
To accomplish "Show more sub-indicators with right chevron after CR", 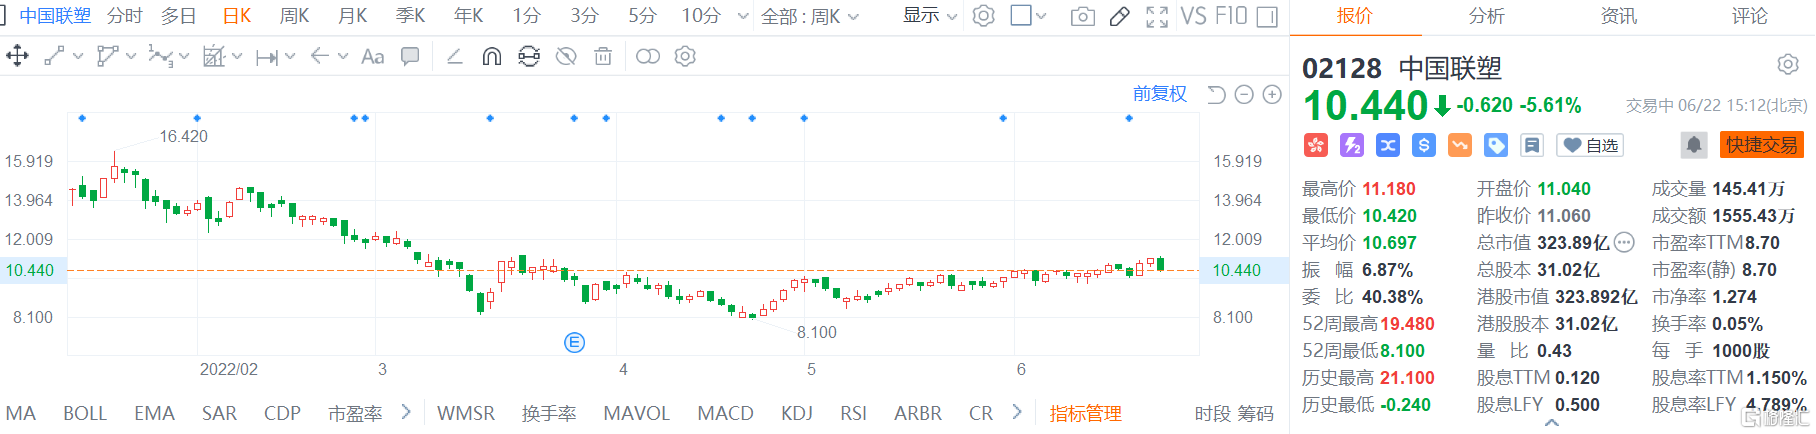I will 1017,412.
